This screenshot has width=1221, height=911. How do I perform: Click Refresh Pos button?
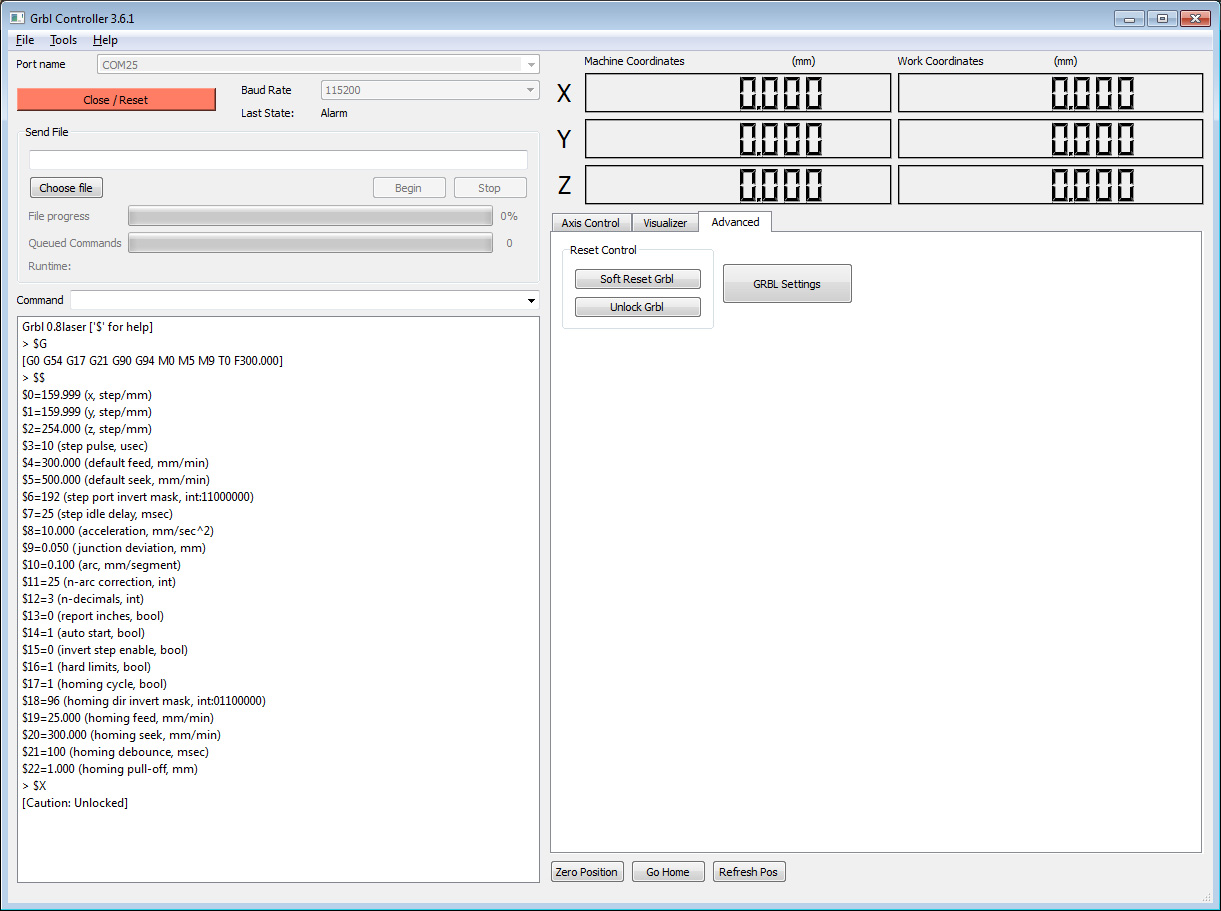pyautogui.click(x=748, y=872)
